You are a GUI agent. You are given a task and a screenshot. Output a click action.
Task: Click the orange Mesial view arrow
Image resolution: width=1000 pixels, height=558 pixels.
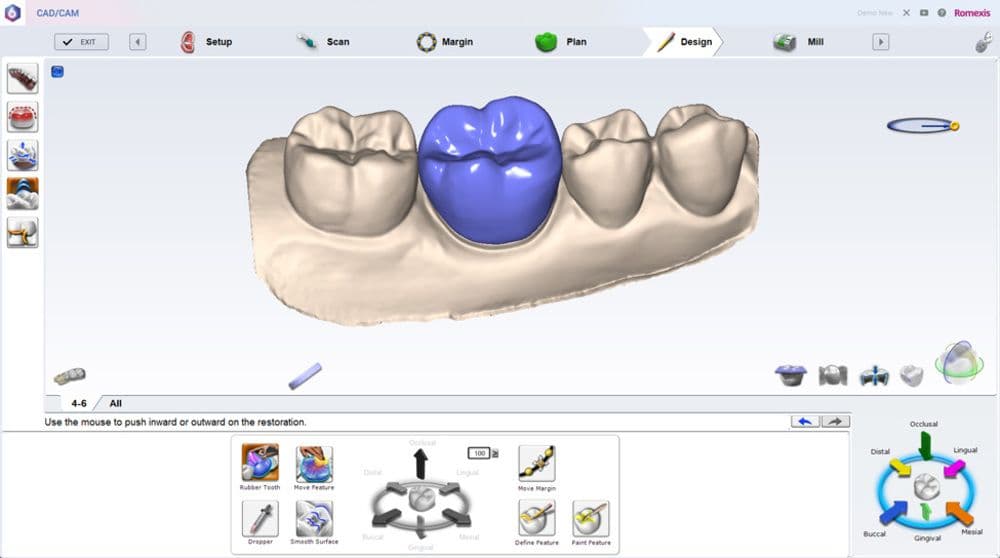pos(960,513)
